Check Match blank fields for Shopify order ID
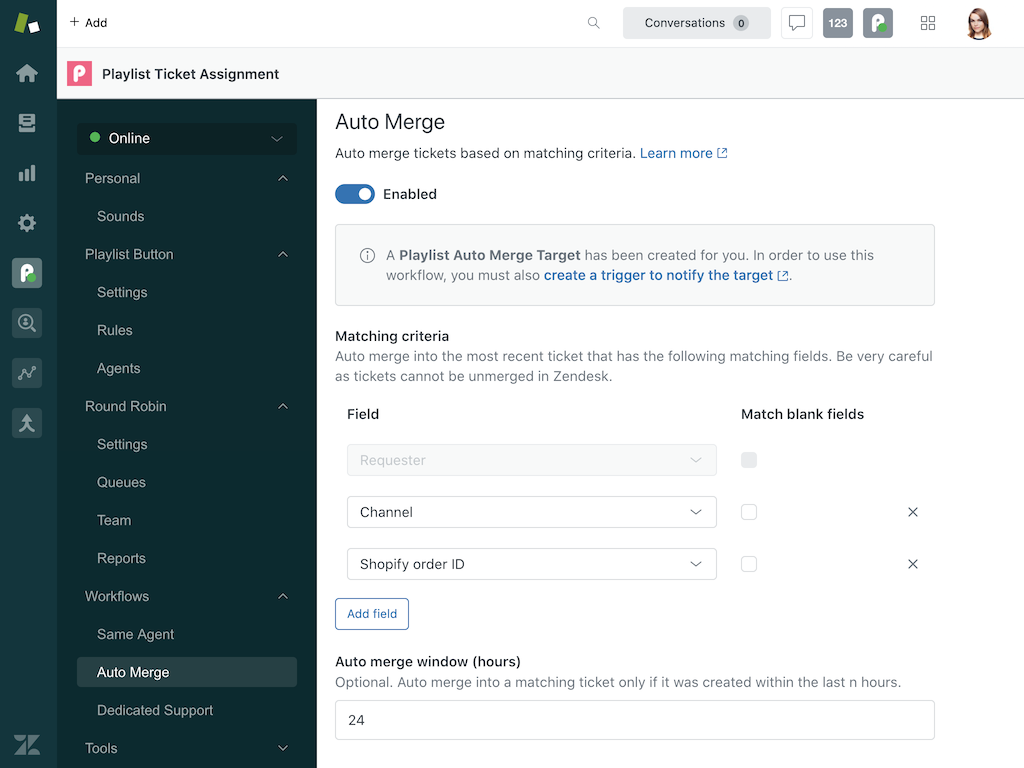 (x=749, y=564)
